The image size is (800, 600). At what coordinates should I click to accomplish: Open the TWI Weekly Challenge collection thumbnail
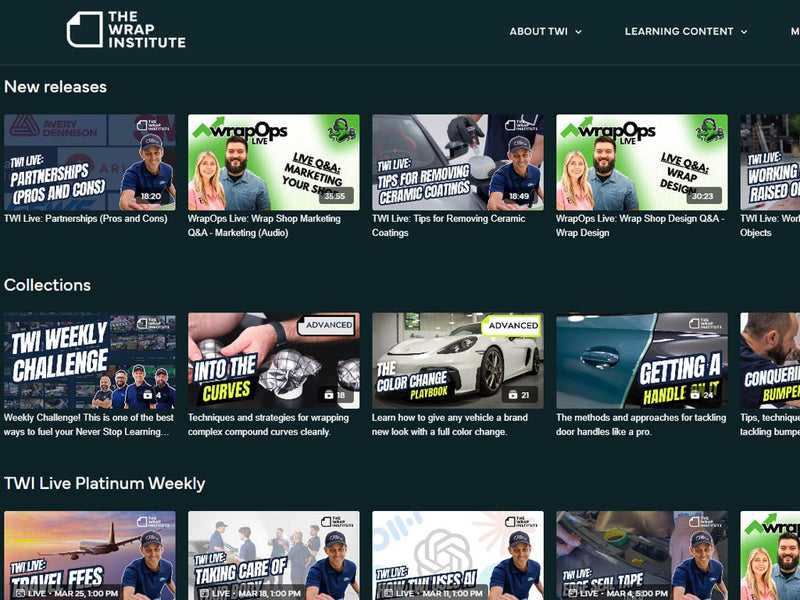tap(90, 361)
